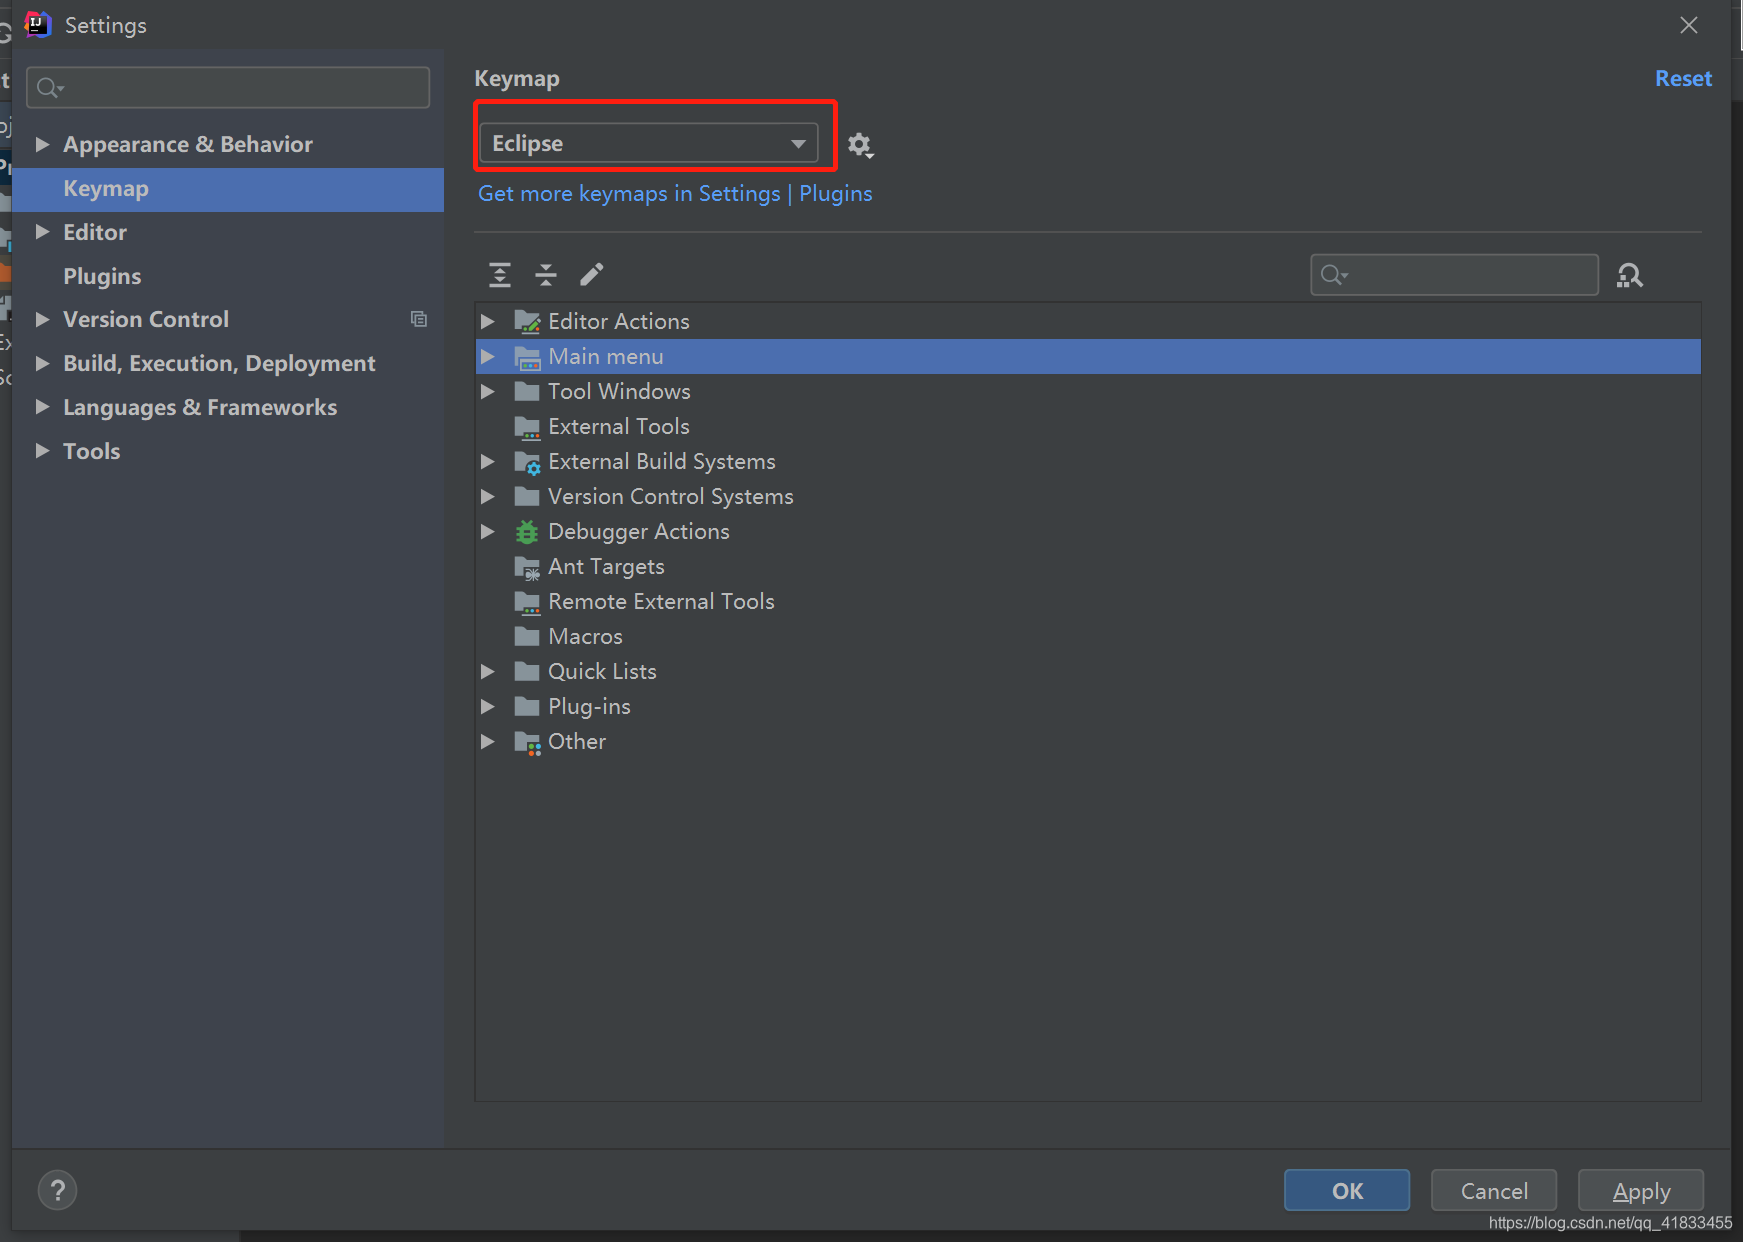Click IntelliJ logo in title bar

click(x=38, y=24)
